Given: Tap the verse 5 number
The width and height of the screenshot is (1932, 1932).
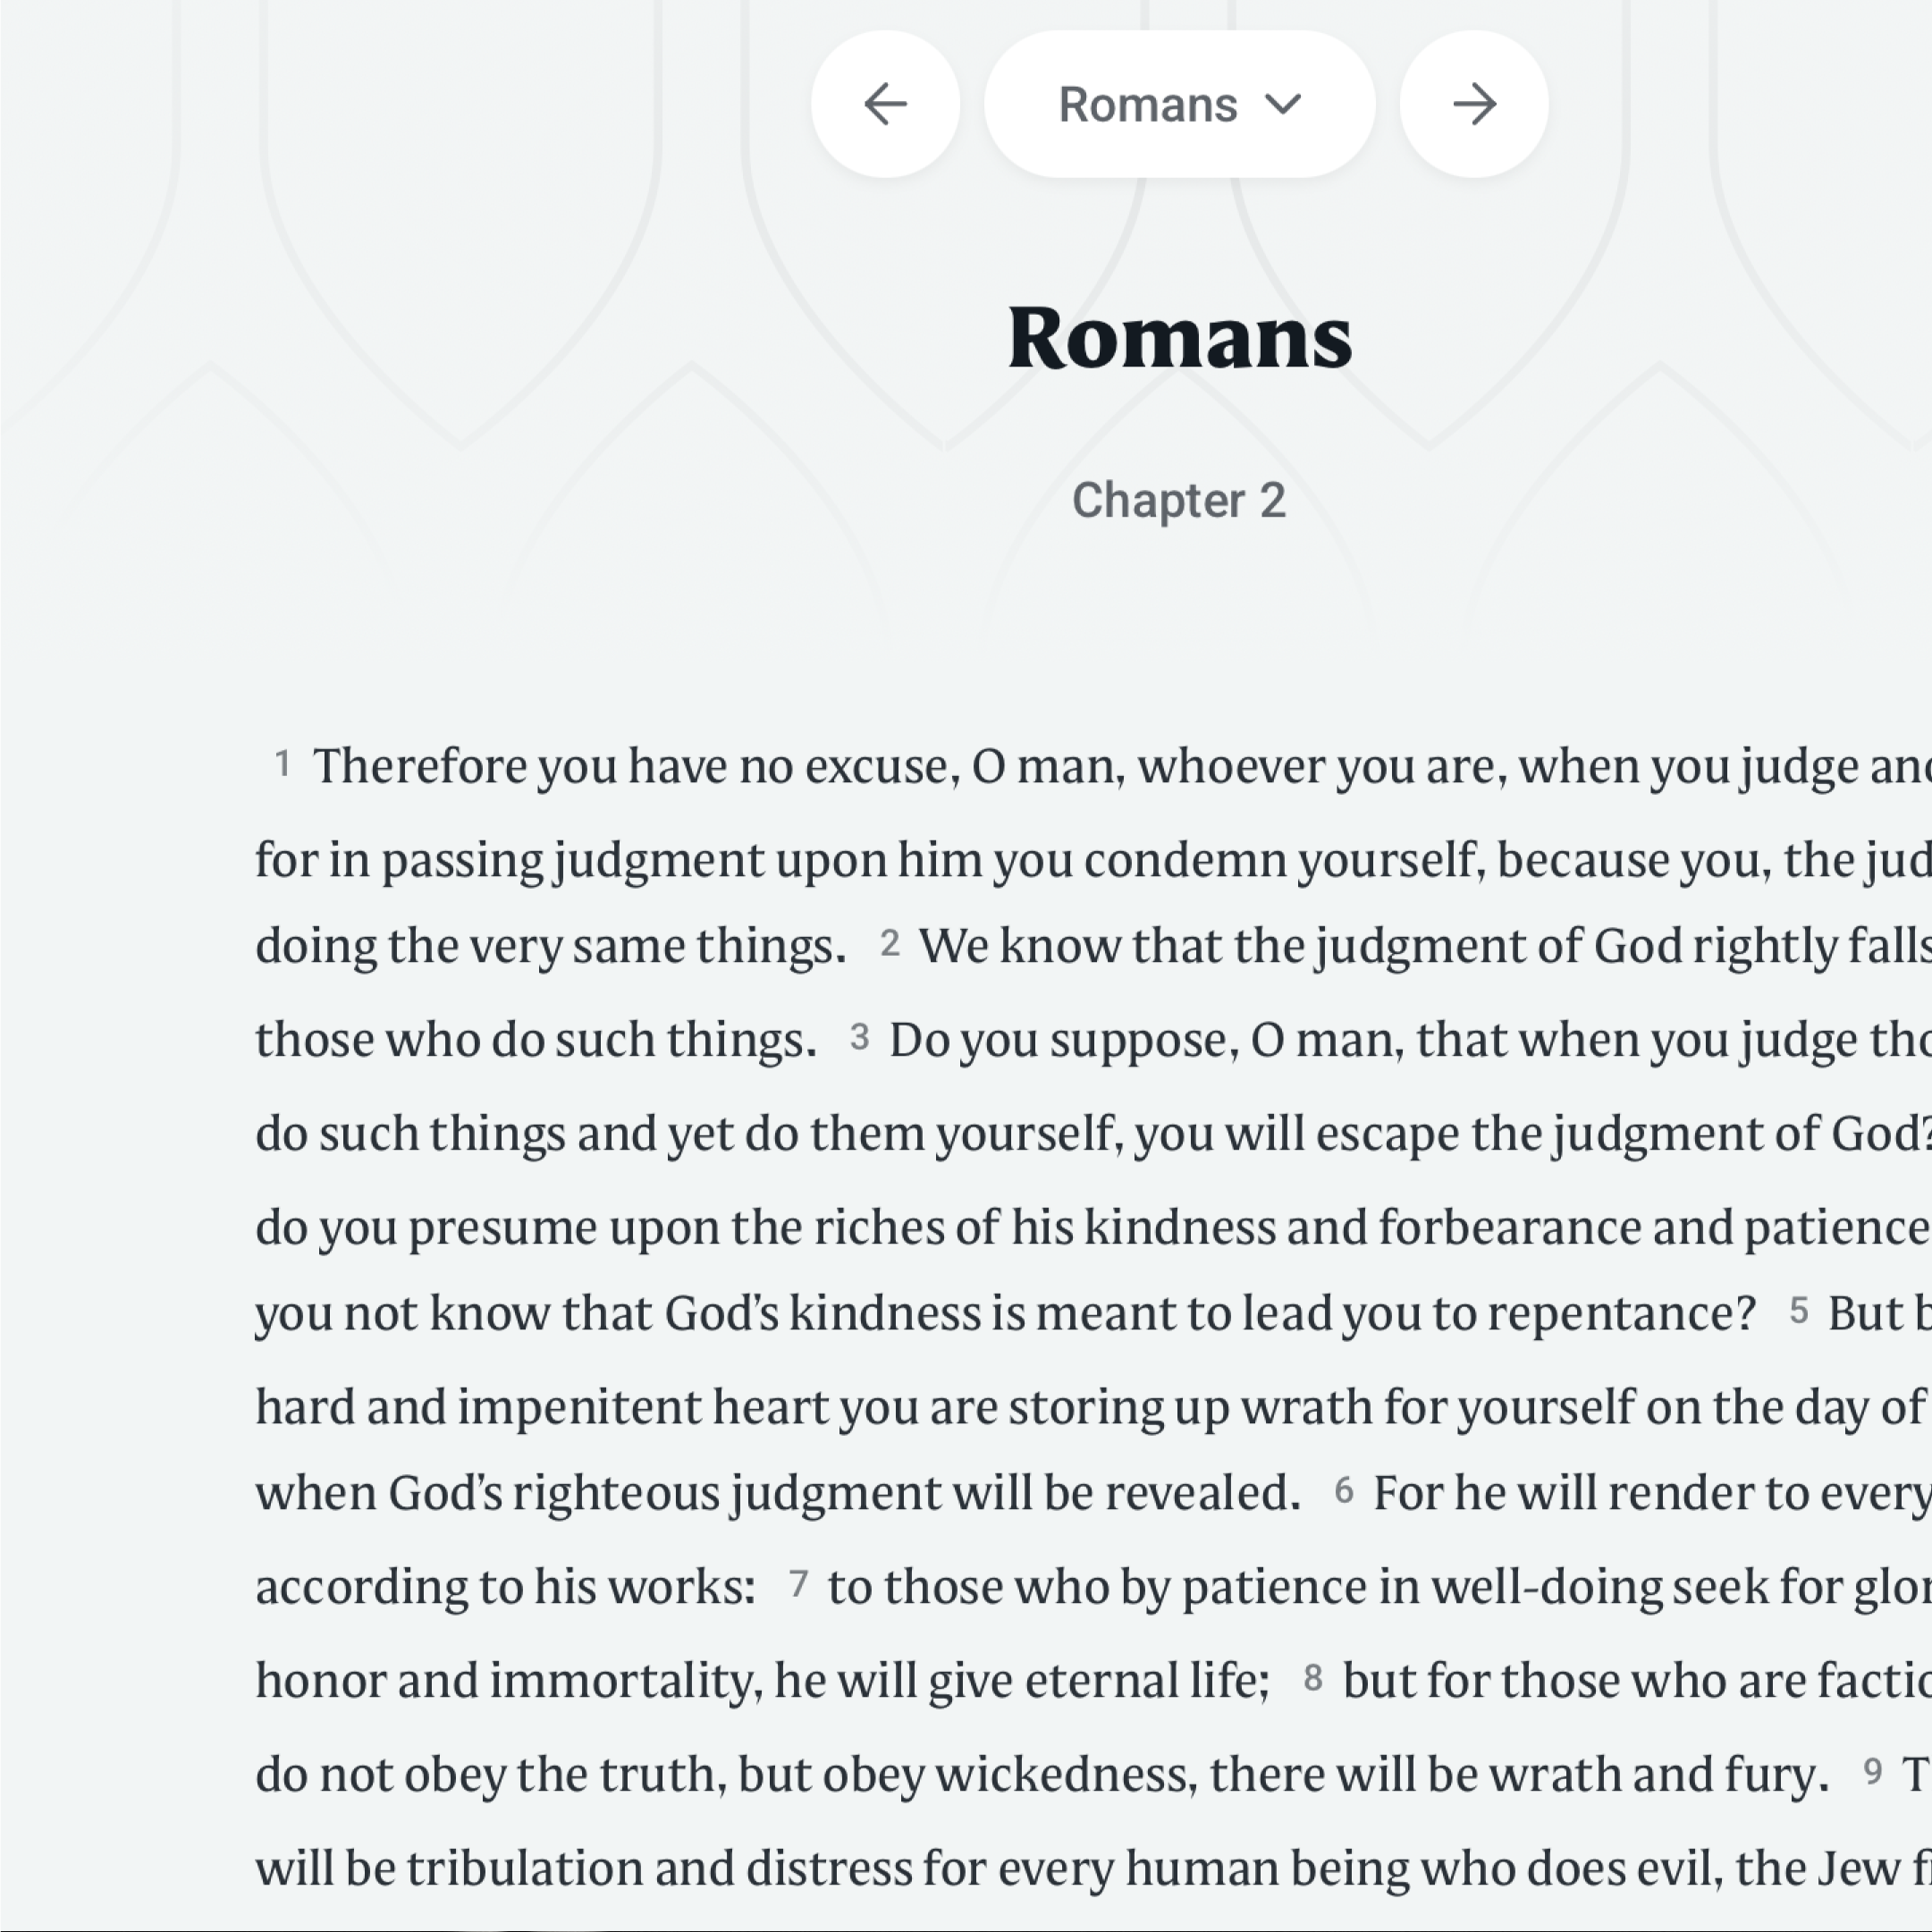Looking at the screenshot, I should tap(1798, 1310).
